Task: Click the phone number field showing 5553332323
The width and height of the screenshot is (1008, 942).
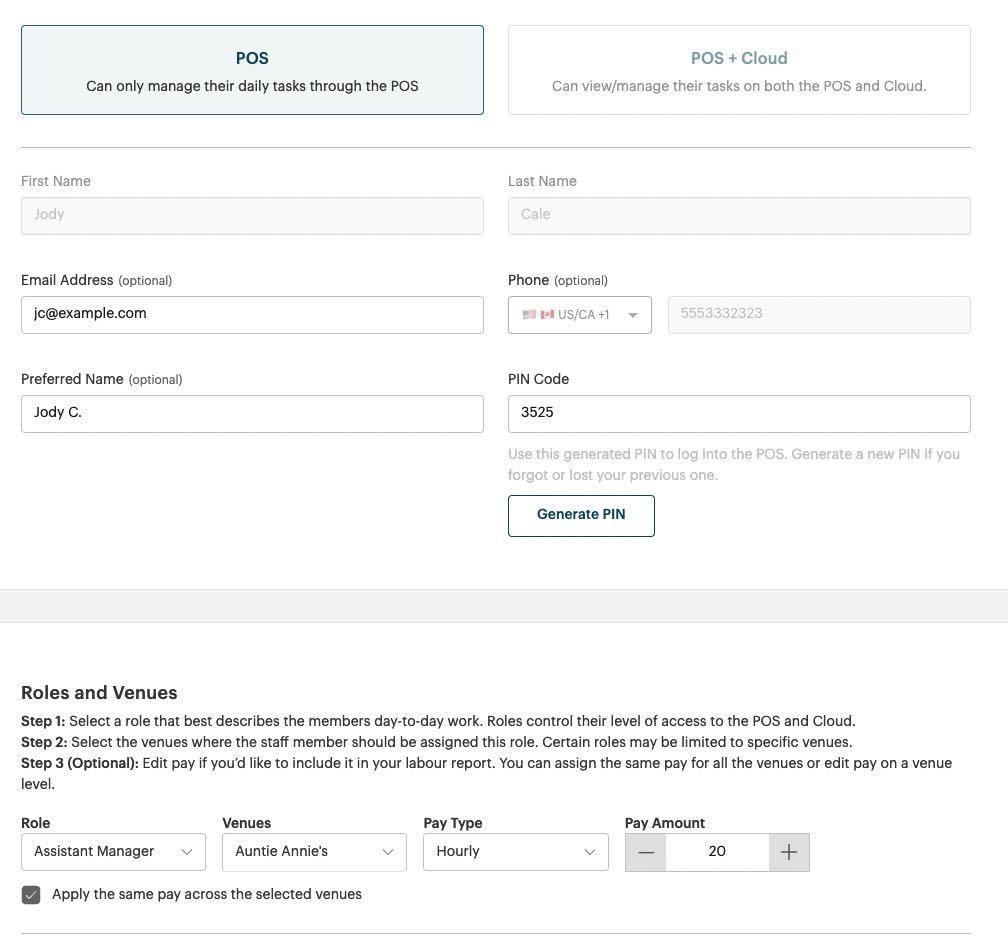Action: click(818, 313)
